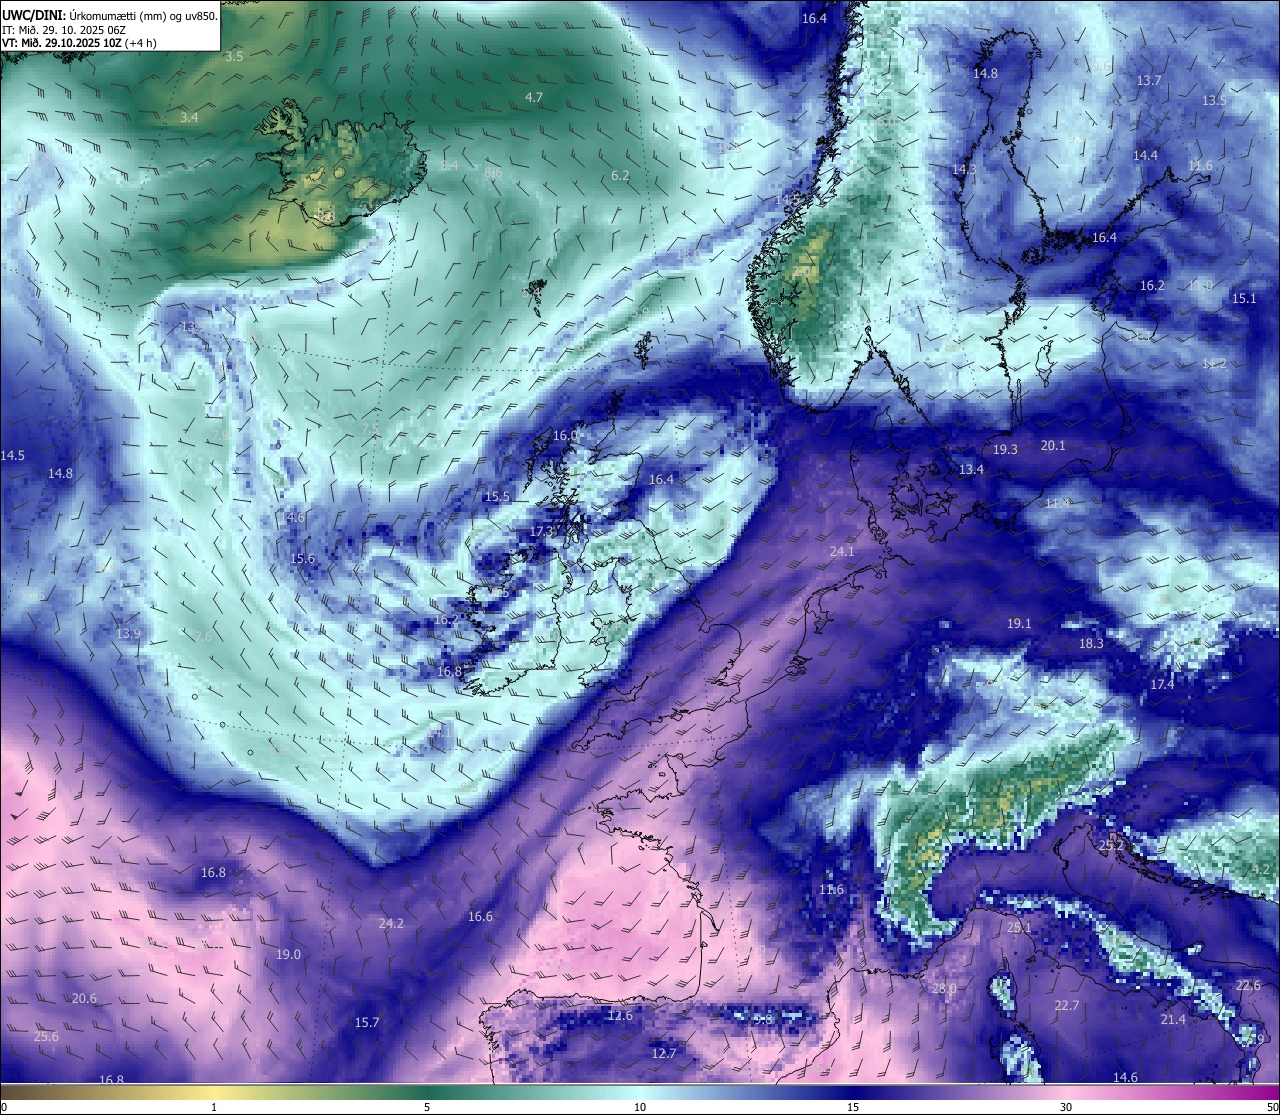The width and height of the screenshot is (1280, 1115).
Task: Click the 15.5 value west of Scotland
Action: [497, 497]
